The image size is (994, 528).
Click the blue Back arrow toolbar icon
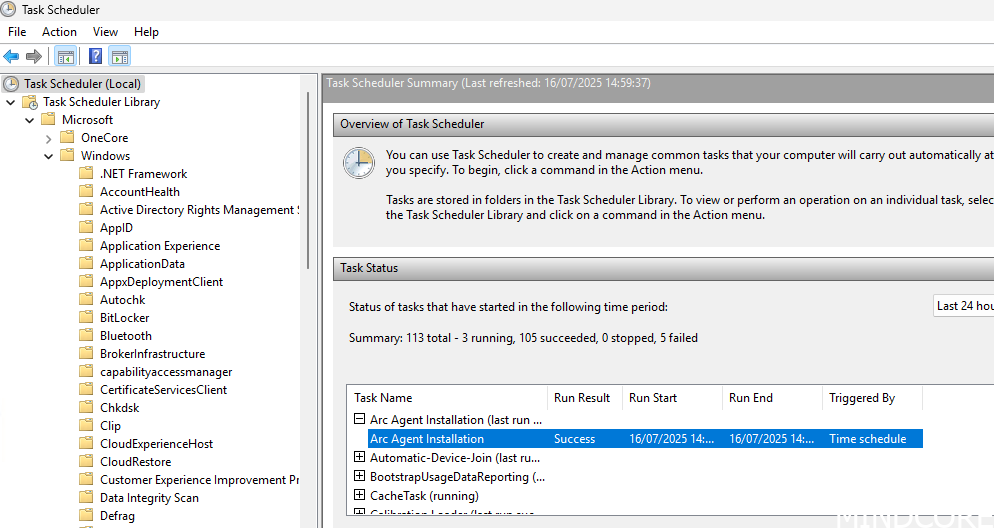[12, 56]
